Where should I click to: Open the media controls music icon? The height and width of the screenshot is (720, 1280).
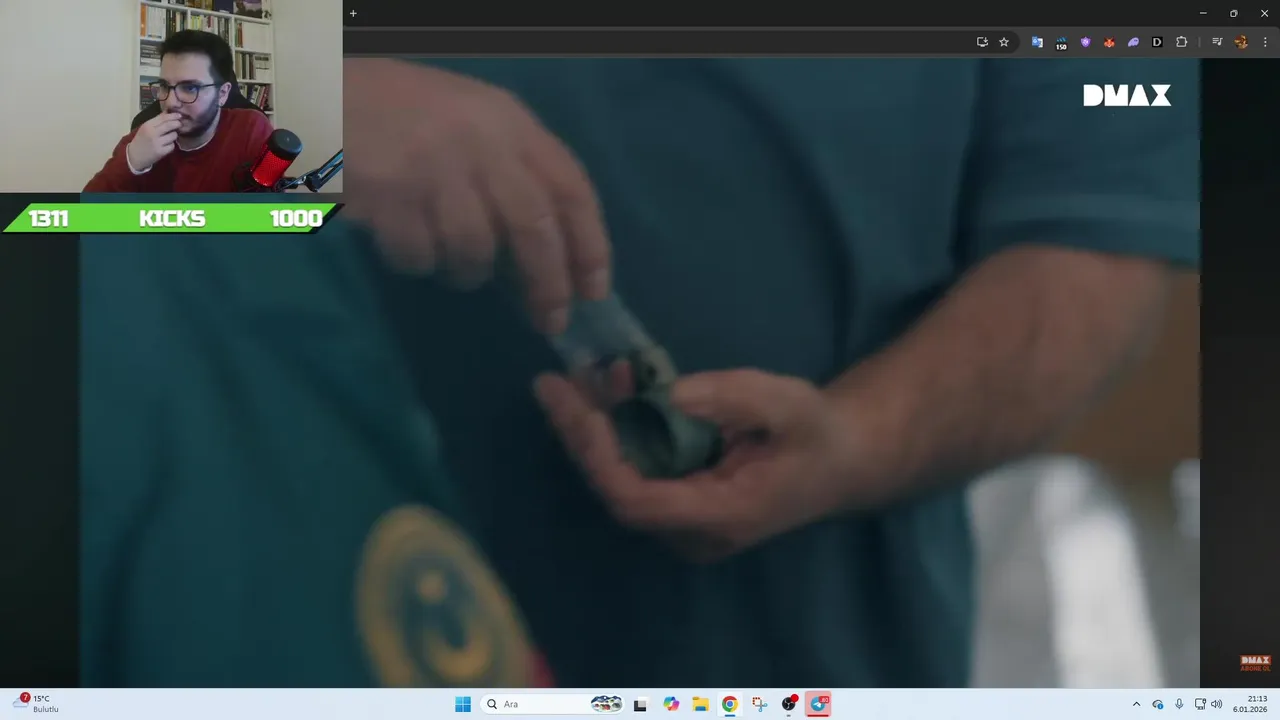[x=1217, y=42]
